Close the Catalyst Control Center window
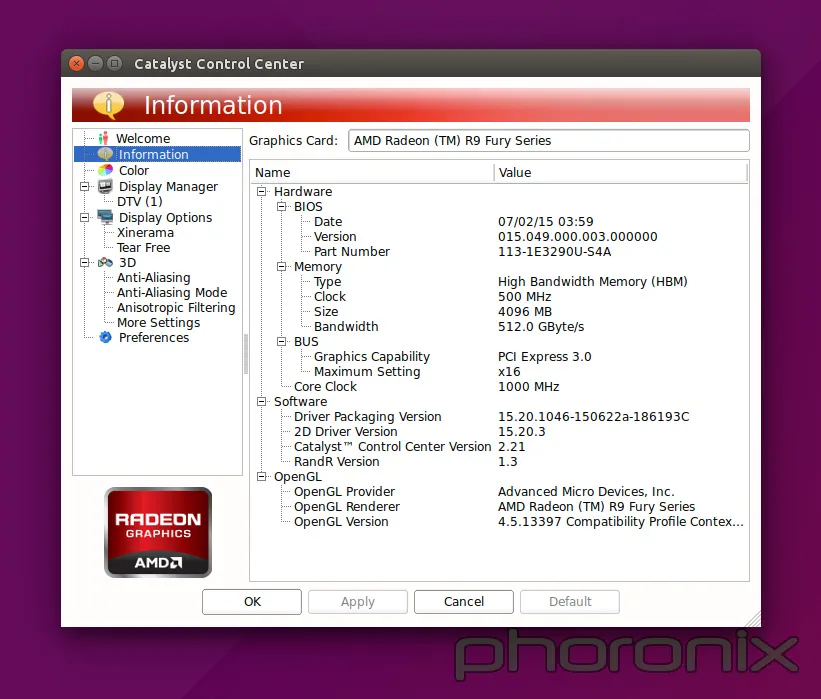821x699 pixels. (76, 64)
